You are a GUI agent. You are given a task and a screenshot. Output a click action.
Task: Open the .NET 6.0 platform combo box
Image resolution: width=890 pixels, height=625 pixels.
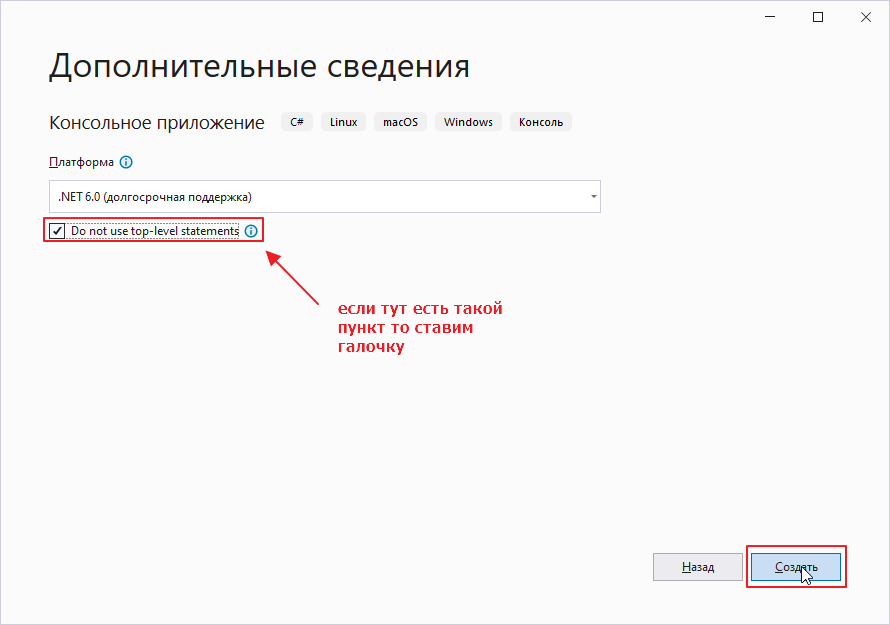(320, 197)
